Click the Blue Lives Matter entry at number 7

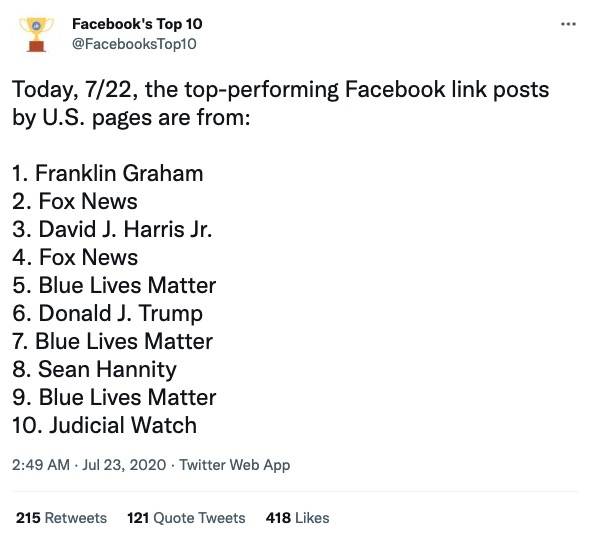click(113, 342)
